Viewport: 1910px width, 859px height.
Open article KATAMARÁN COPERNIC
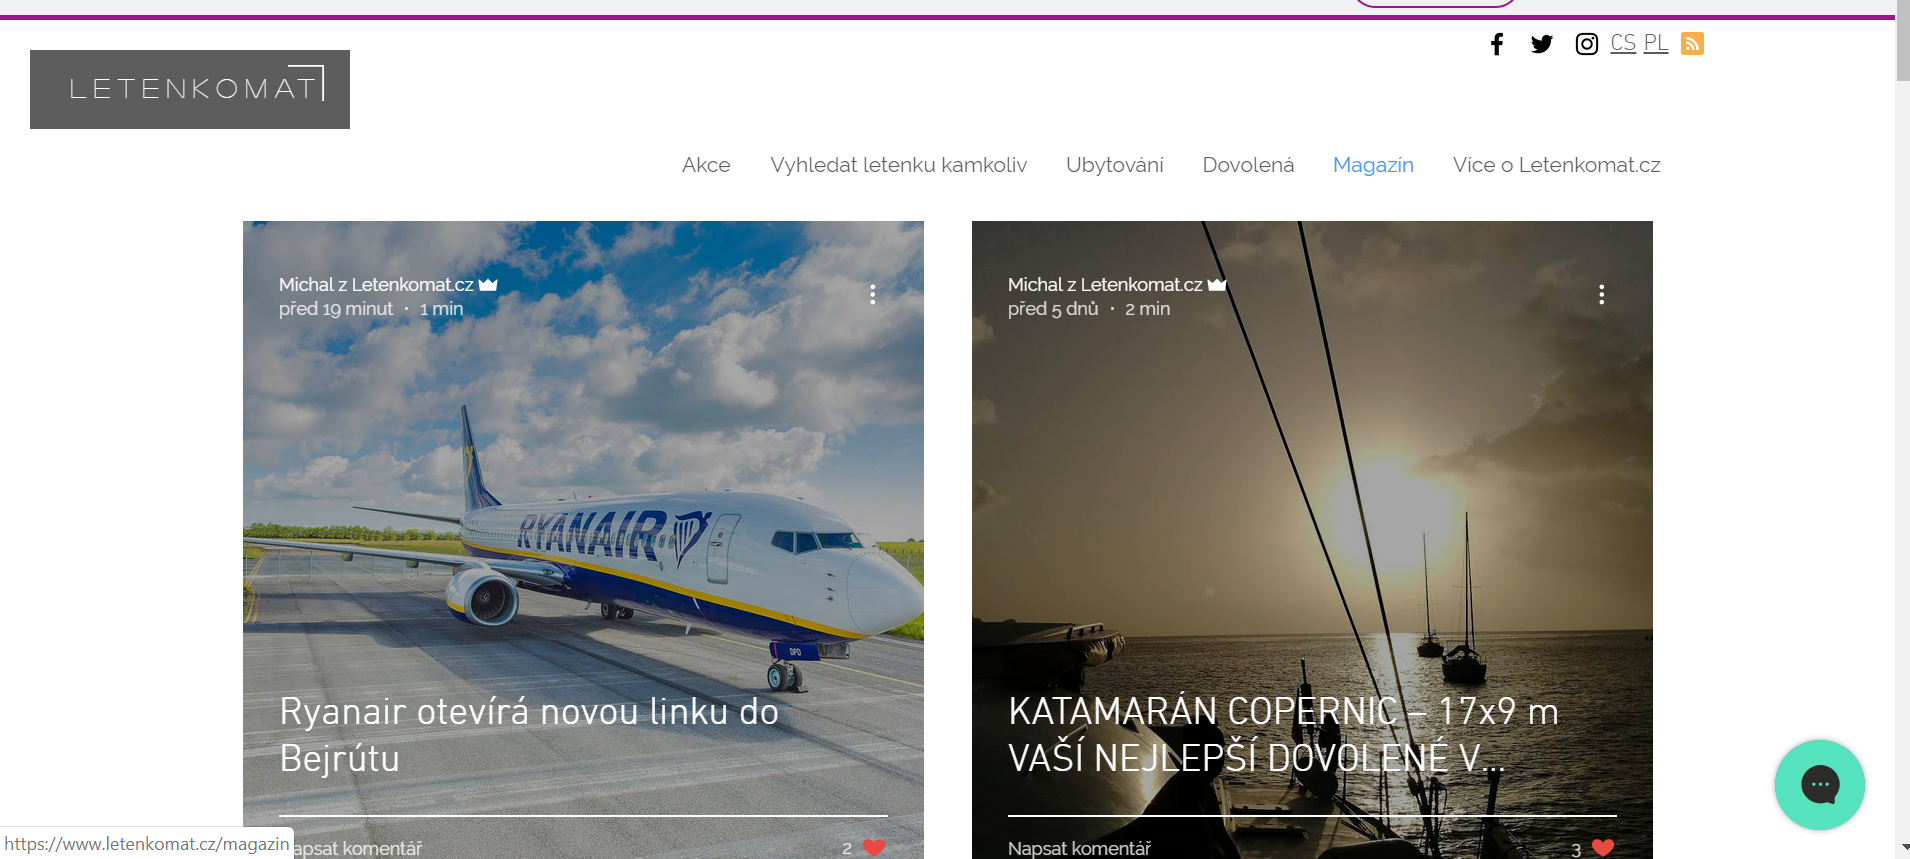point(1283,735)
